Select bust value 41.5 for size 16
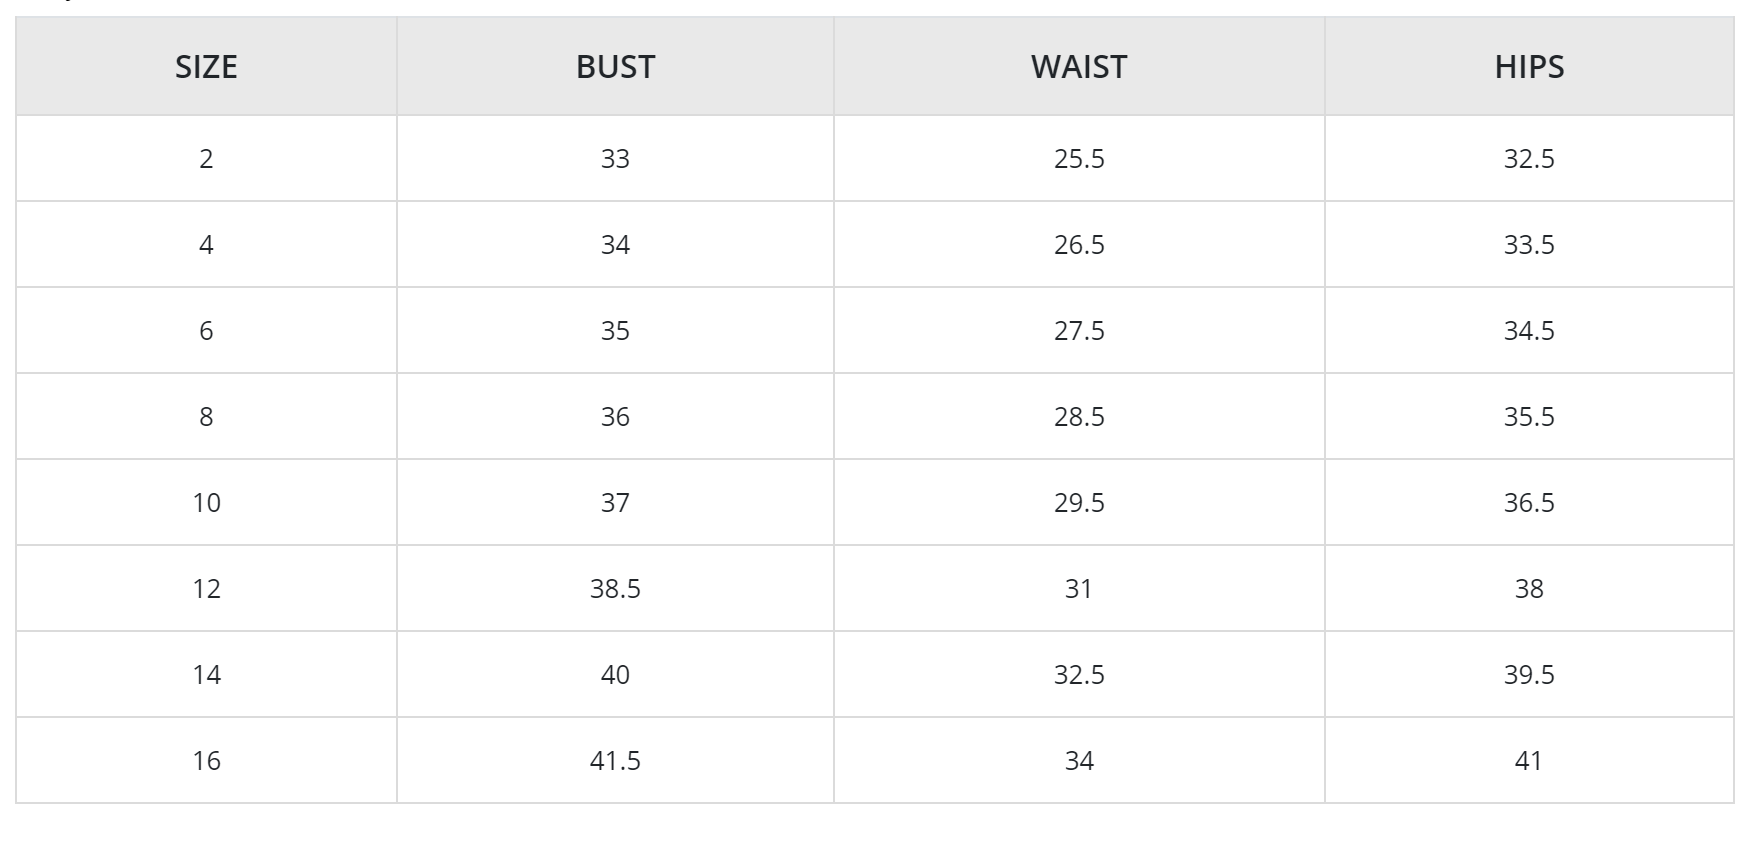This screenshot has height=845, width=1755. pos(615,761)
